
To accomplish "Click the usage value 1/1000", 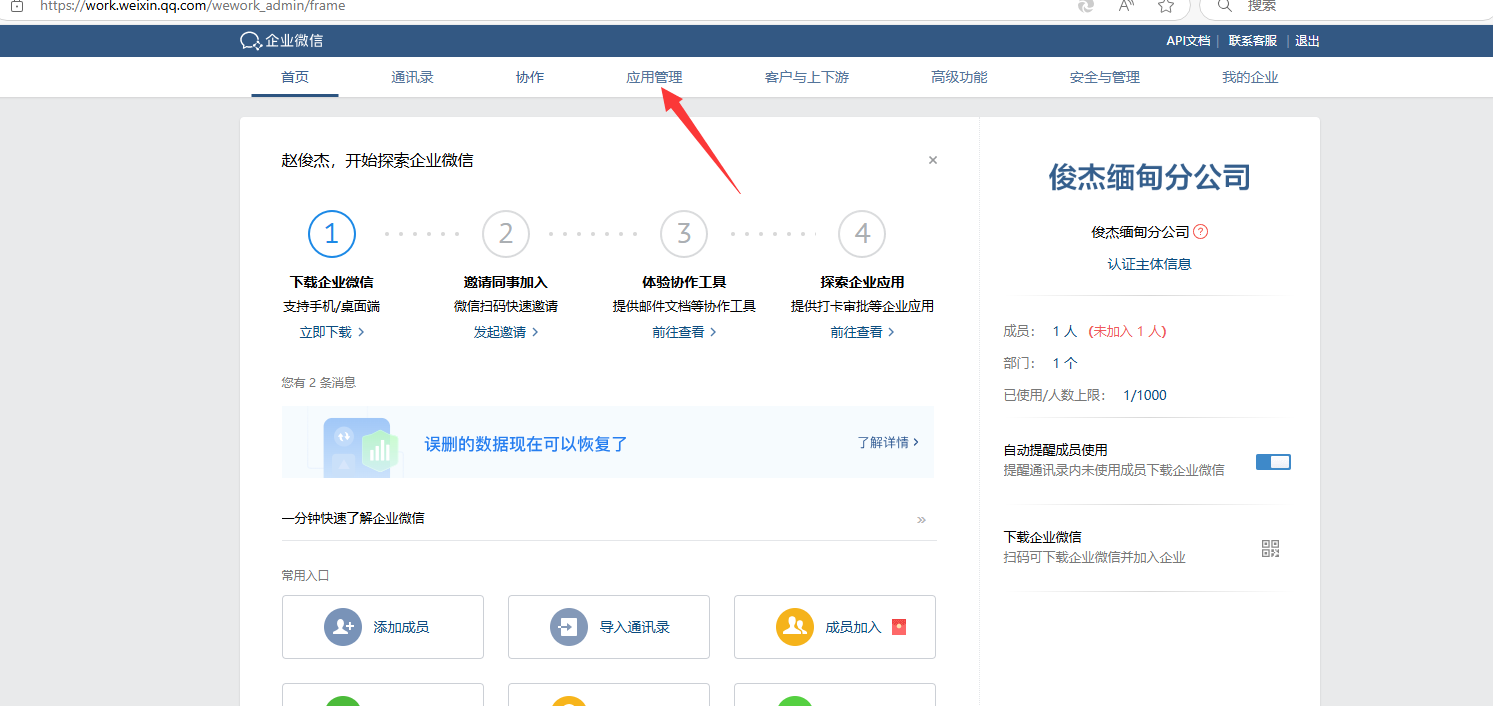I will coord(1145,395).
